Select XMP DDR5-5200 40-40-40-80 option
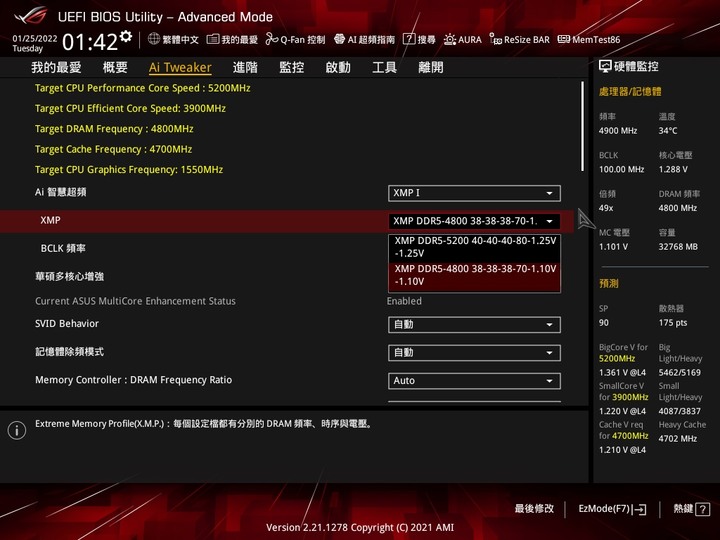The image size is (720, 540). (474, 247)
